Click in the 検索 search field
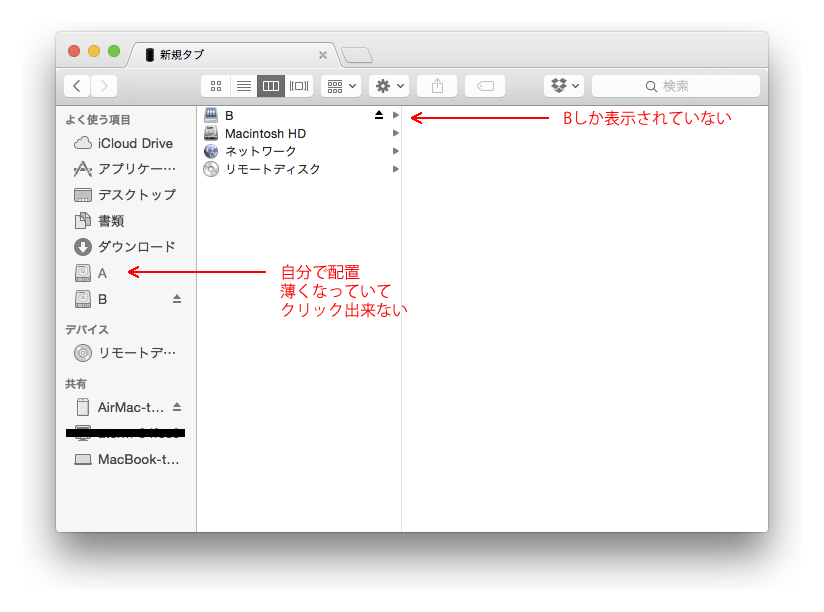 coord(676,86)
